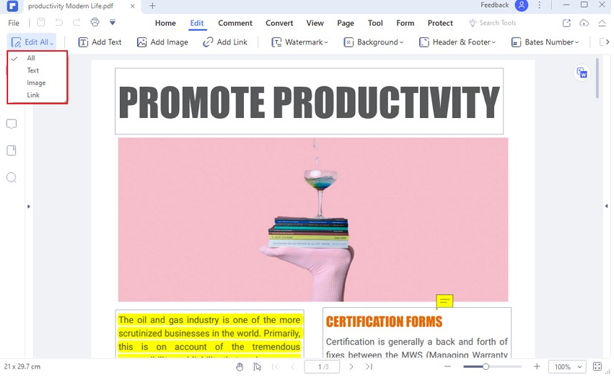Click the zoom slider handle

(x=486, y=367)
